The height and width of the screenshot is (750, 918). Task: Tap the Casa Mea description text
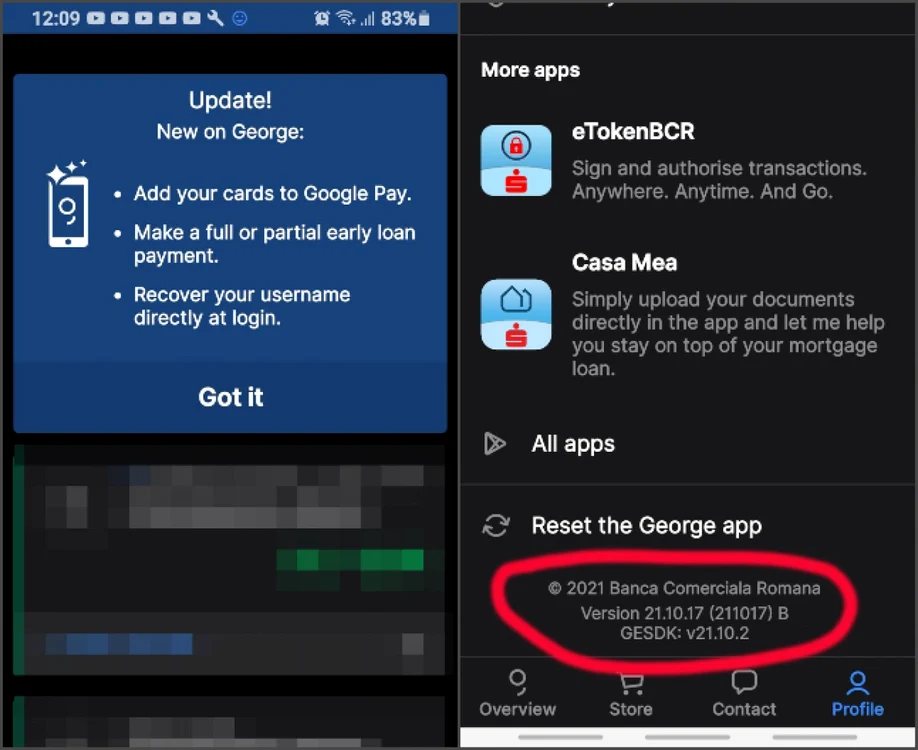(728, 334)
